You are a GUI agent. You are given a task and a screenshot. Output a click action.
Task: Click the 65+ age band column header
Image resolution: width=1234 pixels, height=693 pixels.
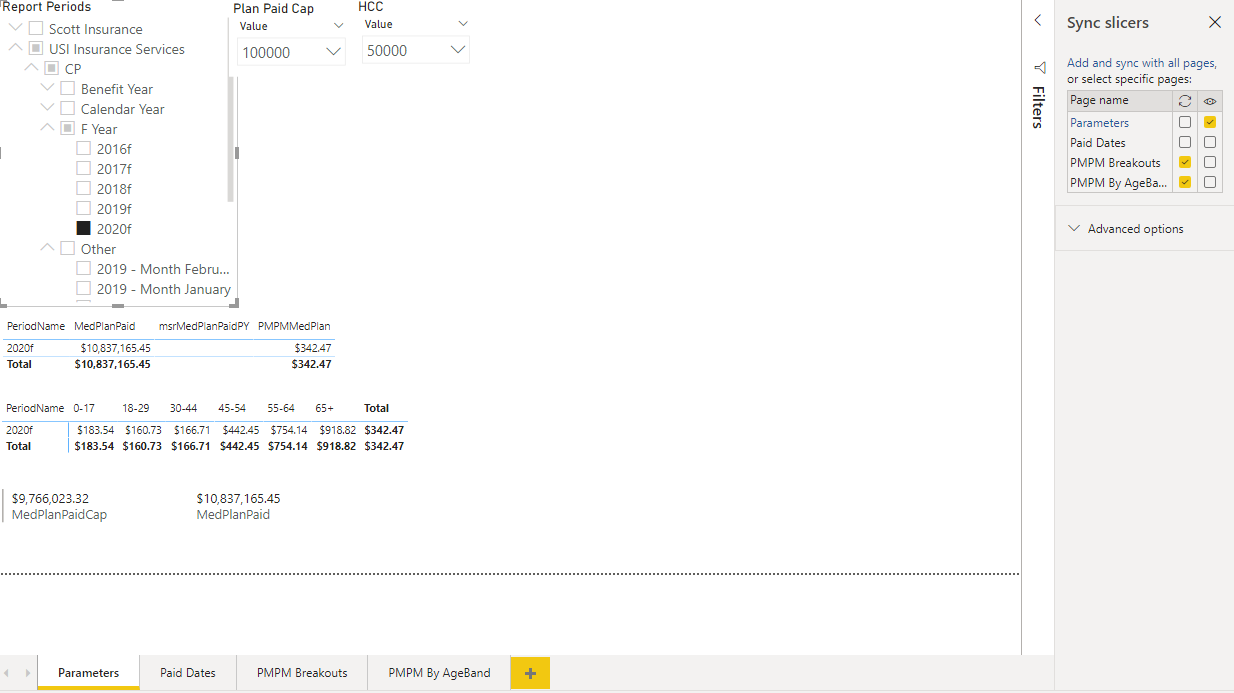point(325,408)
